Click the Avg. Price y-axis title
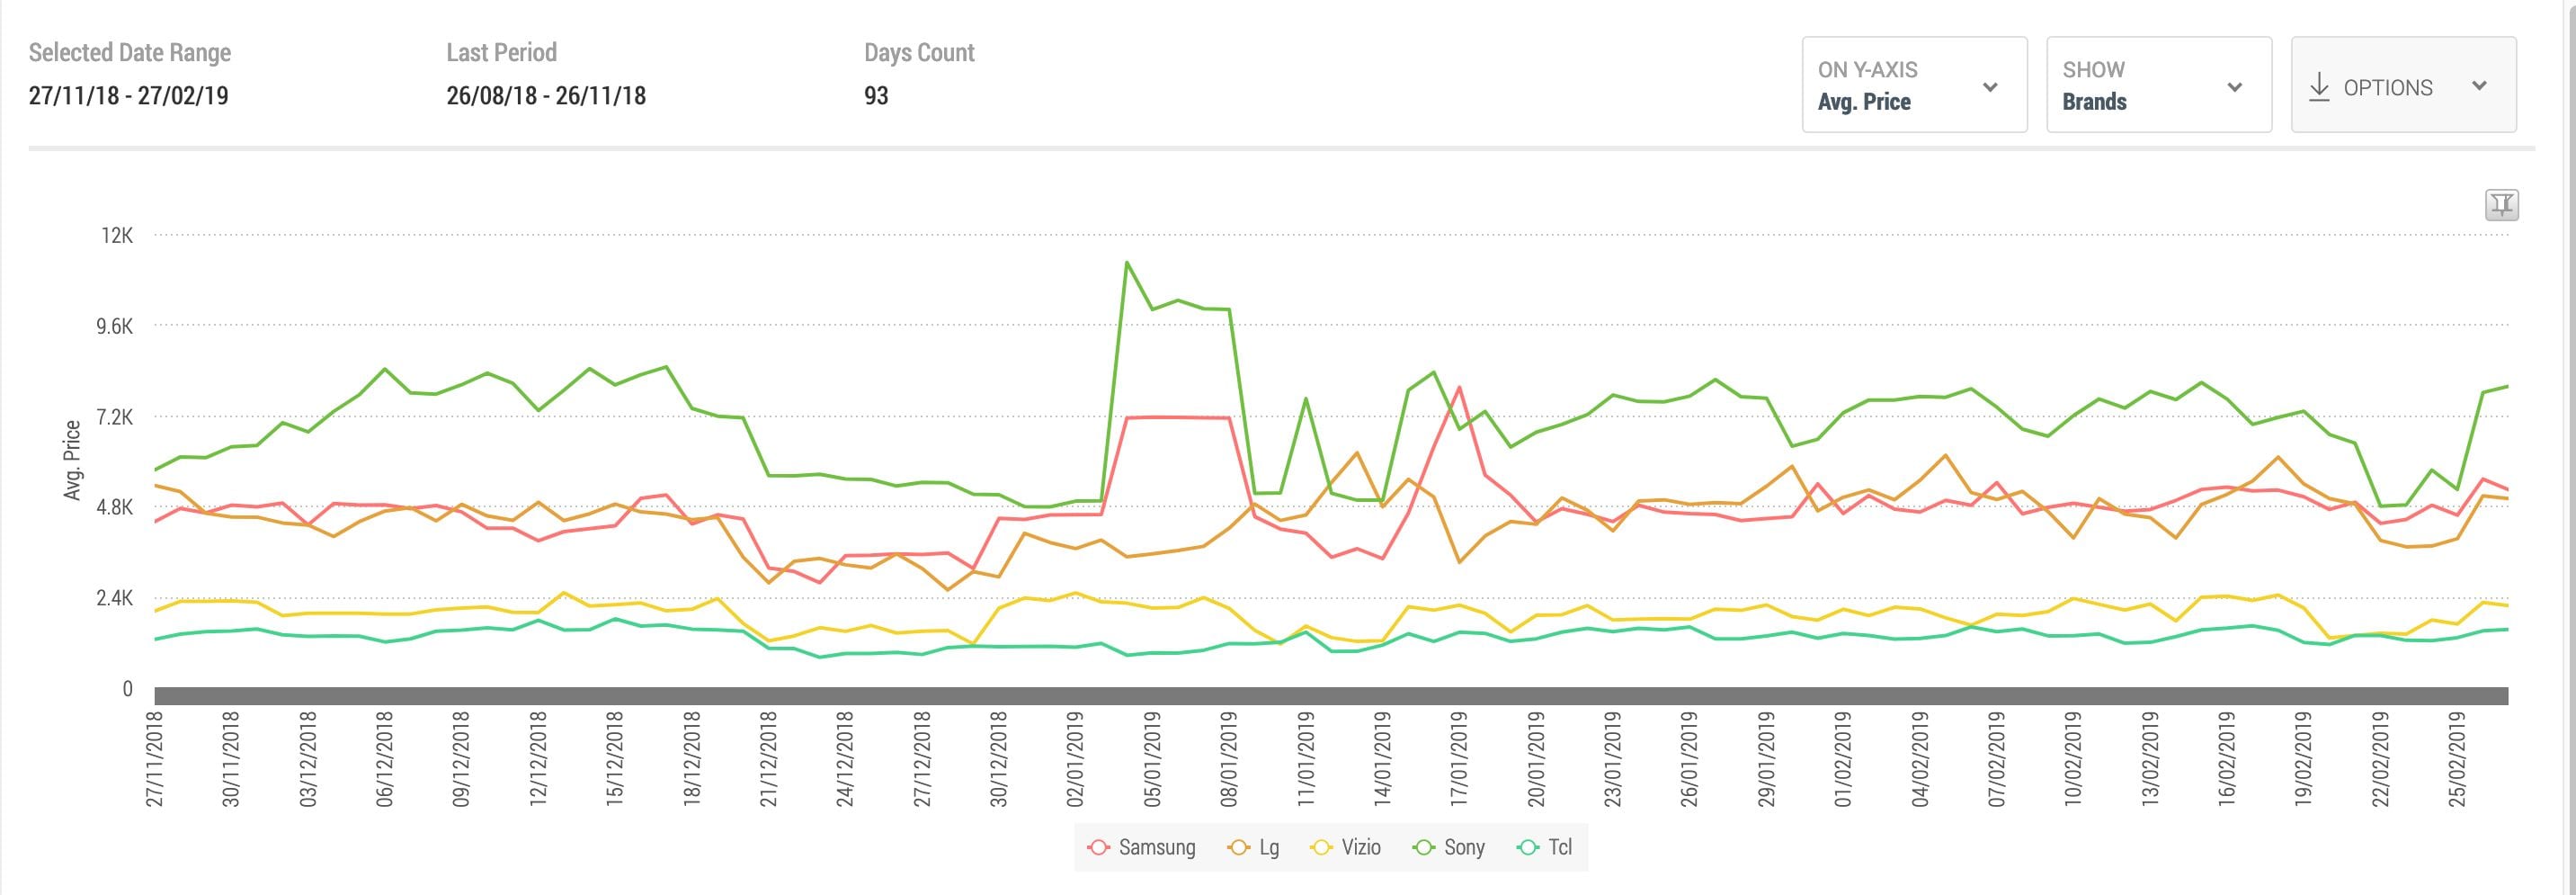This screenshot has height=895, width=2576. [x=72, y=460]
